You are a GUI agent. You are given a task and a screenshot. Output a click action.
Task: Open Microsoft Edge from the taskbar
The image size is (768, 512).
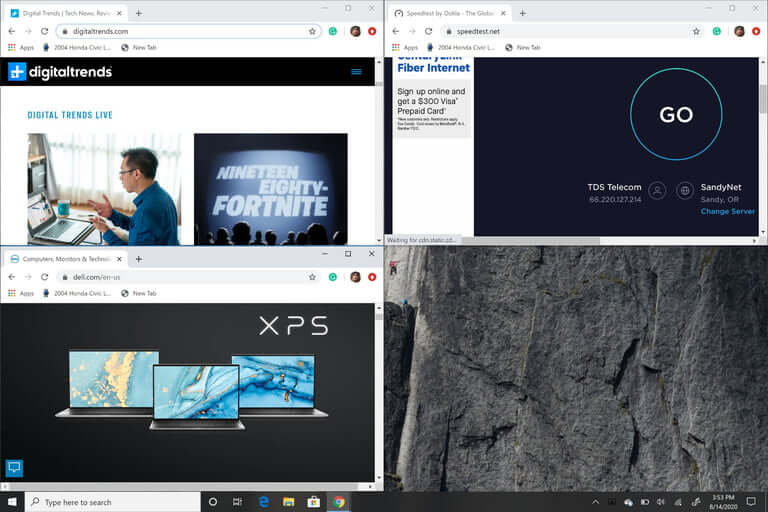click(264, 502)
